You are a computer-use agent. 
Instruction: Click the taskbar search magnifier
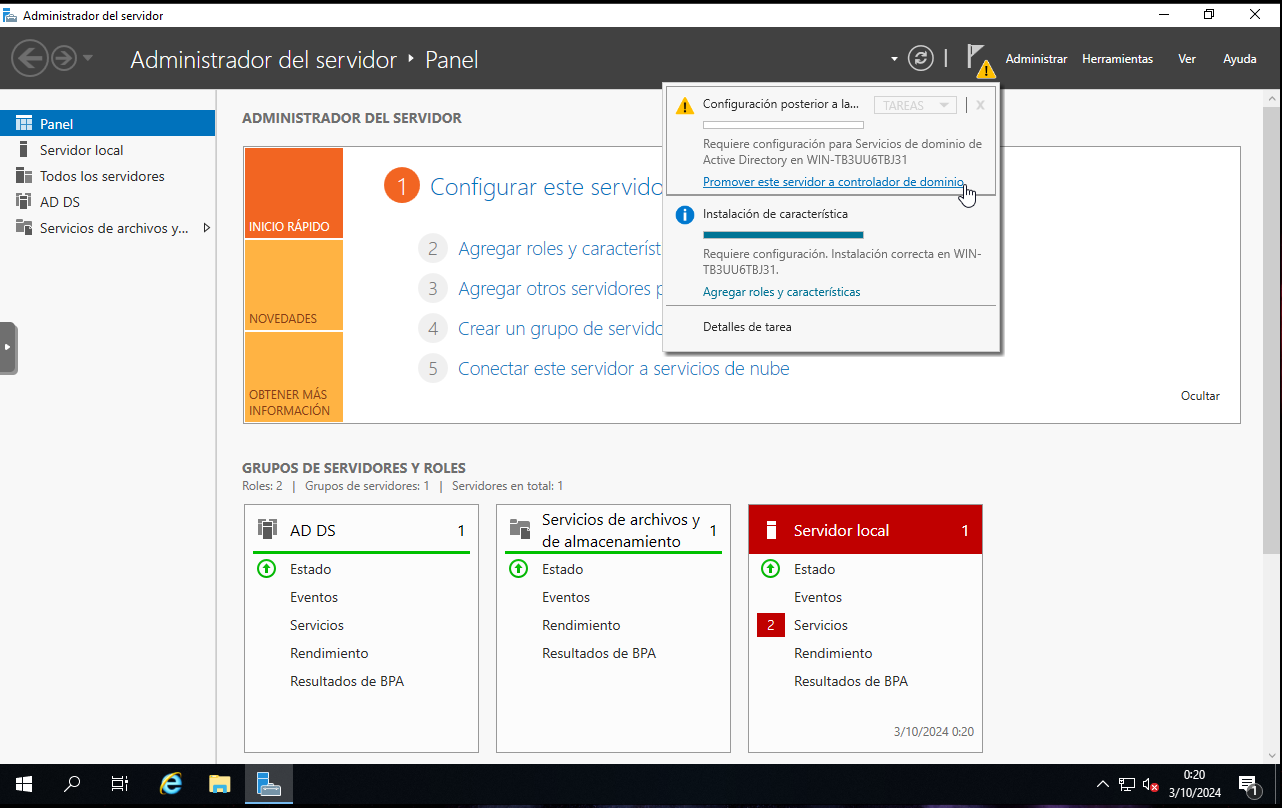coord(72,785)
